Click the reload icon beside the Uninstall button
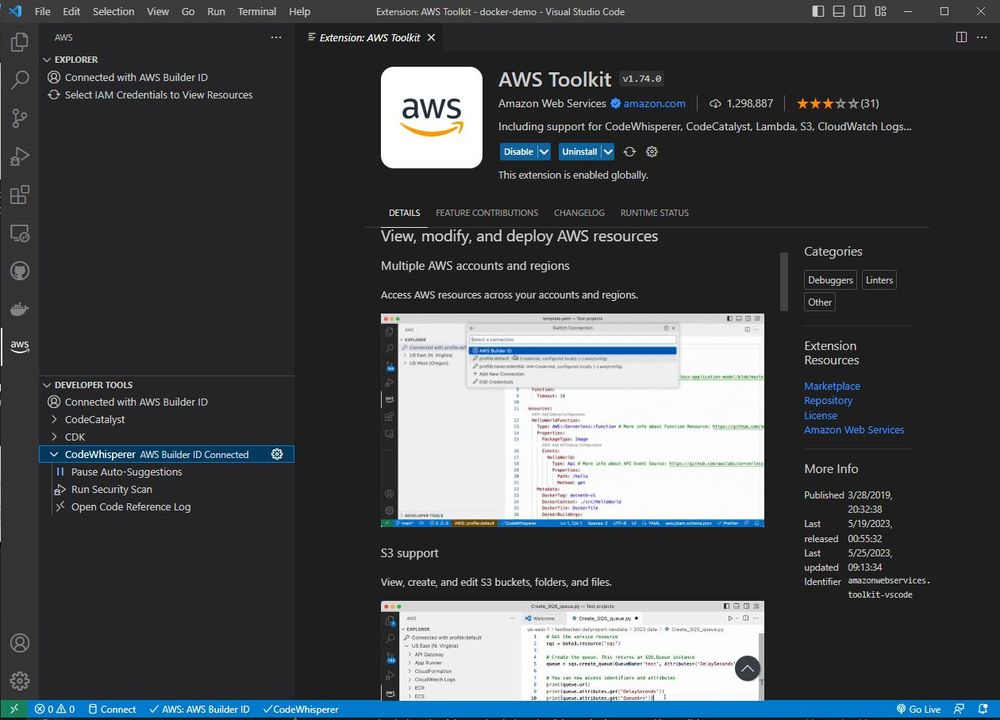This screenshot has width=1000, height=720. point(629,151)
